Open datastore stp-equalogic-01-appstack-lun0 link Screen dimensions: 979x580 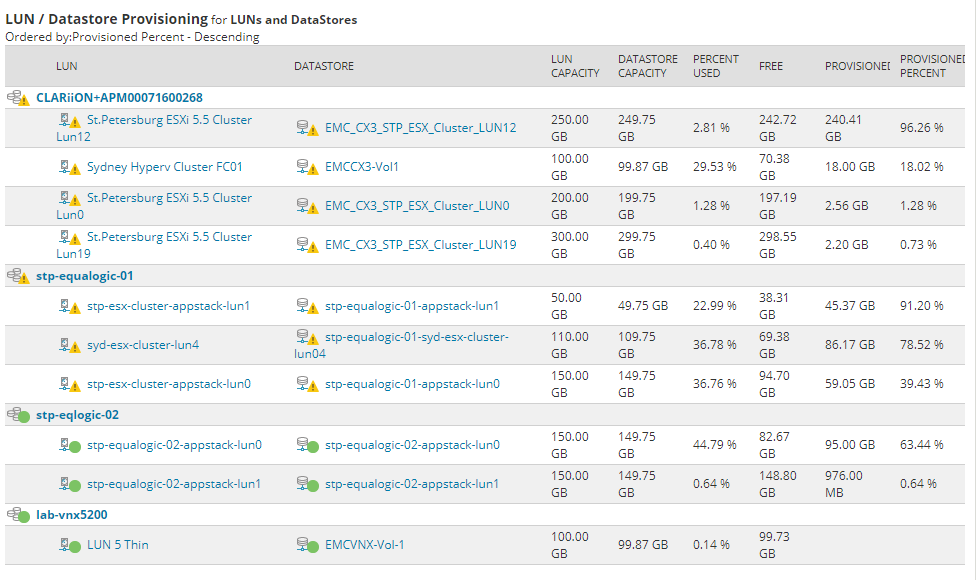point(412,384)
